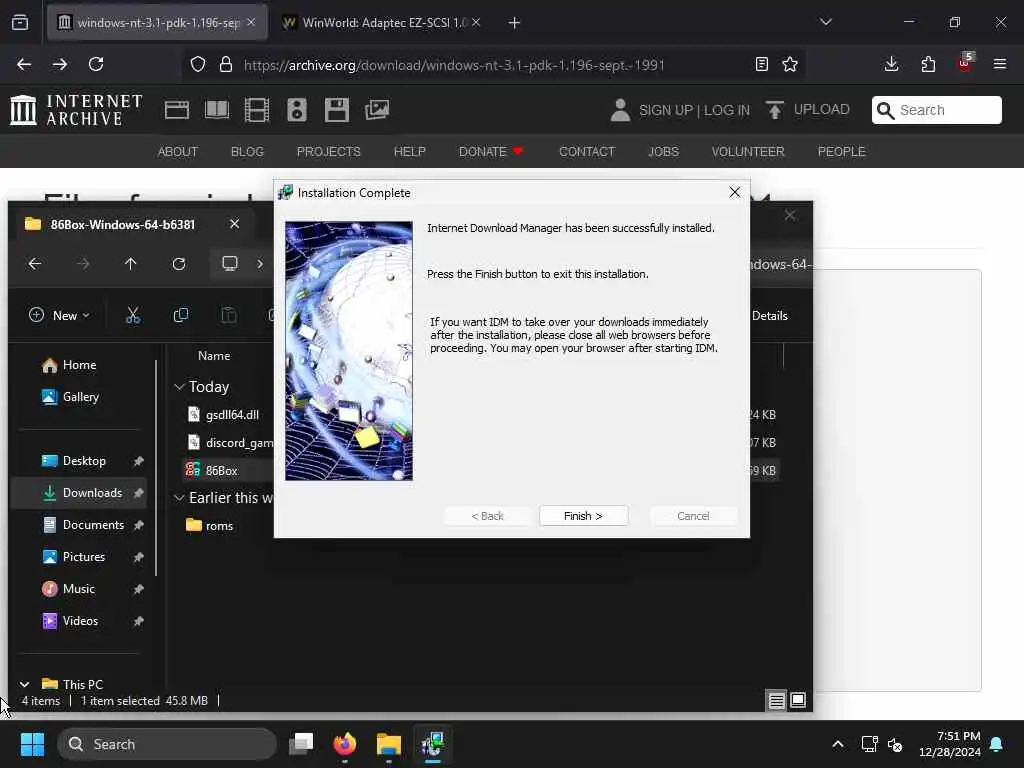Open Internet Archive images icon
Viewport: 1024px width, 768px height.
[377, 110]
